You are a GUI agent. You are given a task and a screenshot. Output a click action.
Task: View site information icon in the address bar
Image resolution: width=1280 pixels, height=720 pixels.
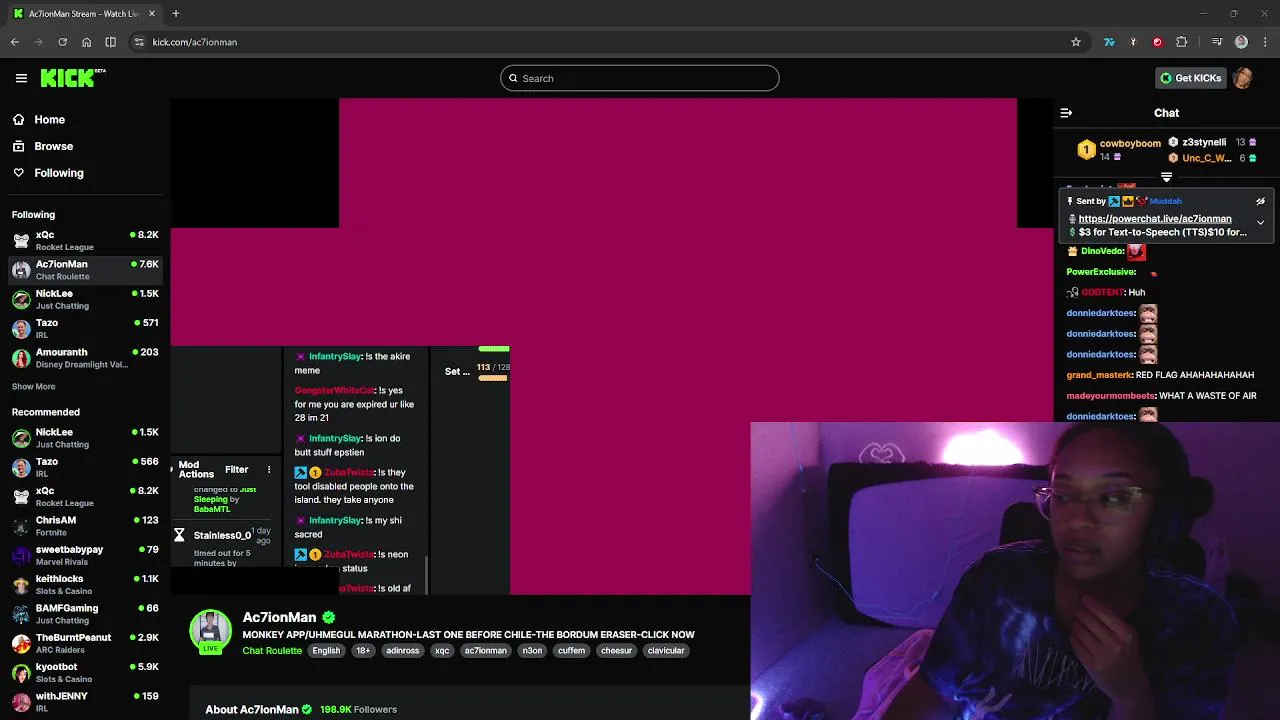(x=139, y=42)
